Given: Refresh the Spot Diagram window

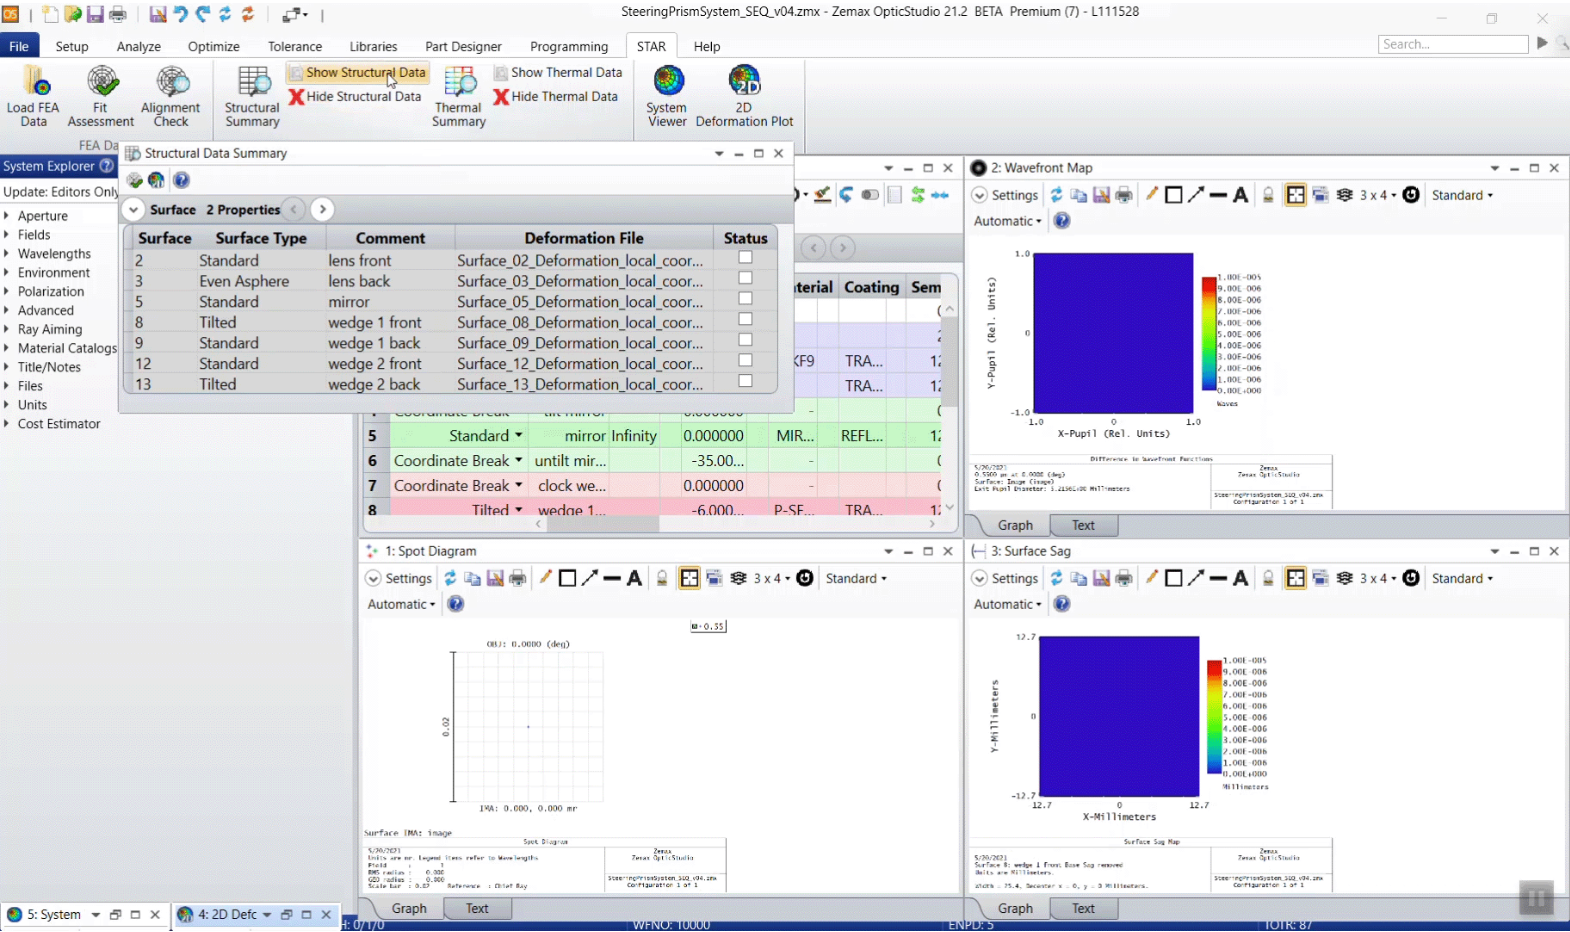Looking at the screenshot, I should point(450,578).
